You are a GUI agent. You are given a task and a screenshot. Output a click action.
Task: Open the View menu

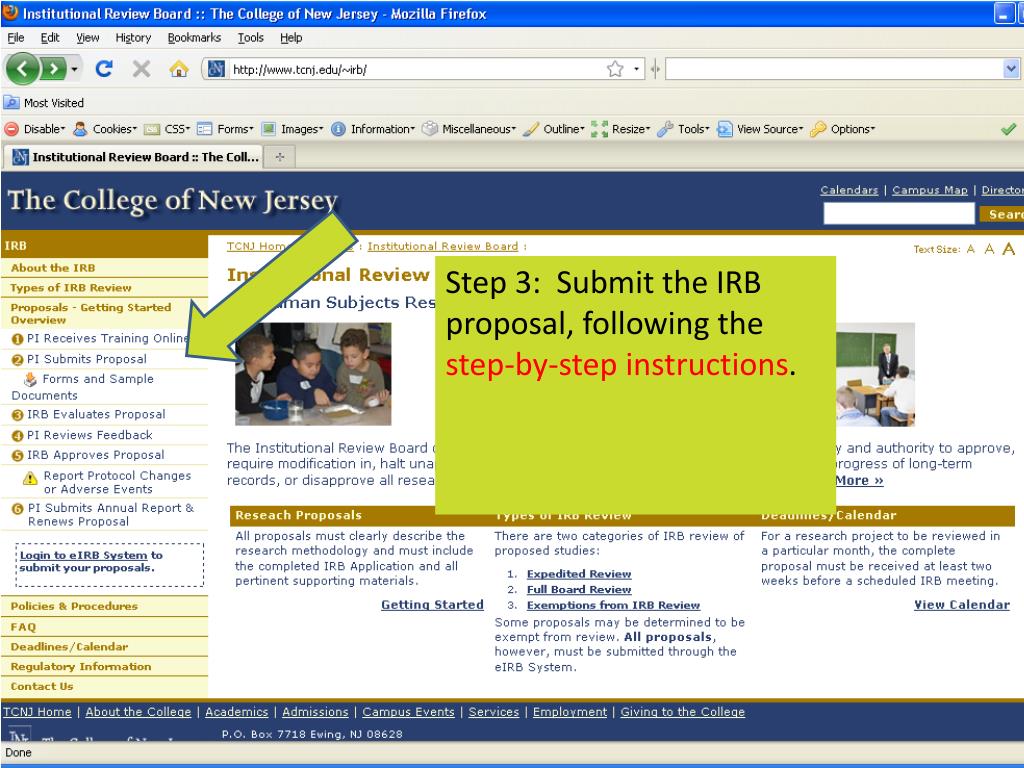[x=88, y=38]
